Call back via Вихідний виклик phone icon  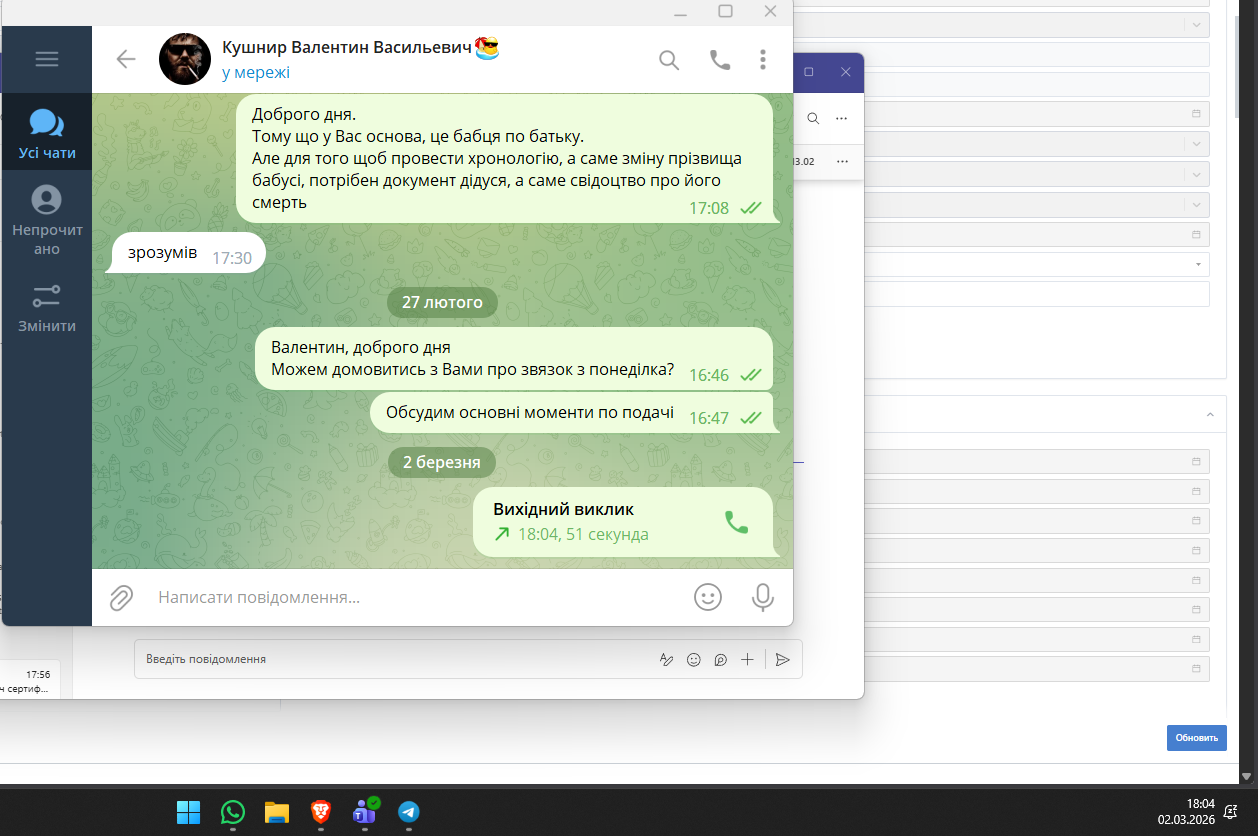coord(736,522)
